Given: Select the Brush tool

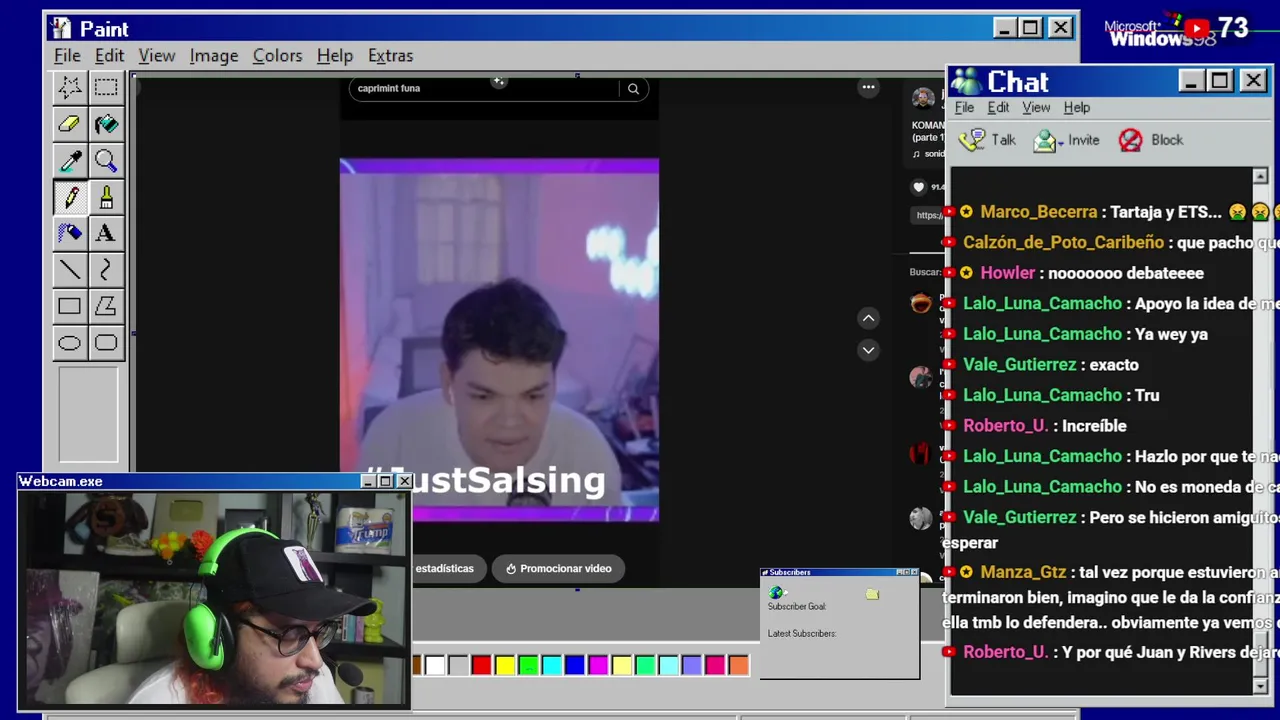Looking at the screenshot, I should click(x=105, y=197).
